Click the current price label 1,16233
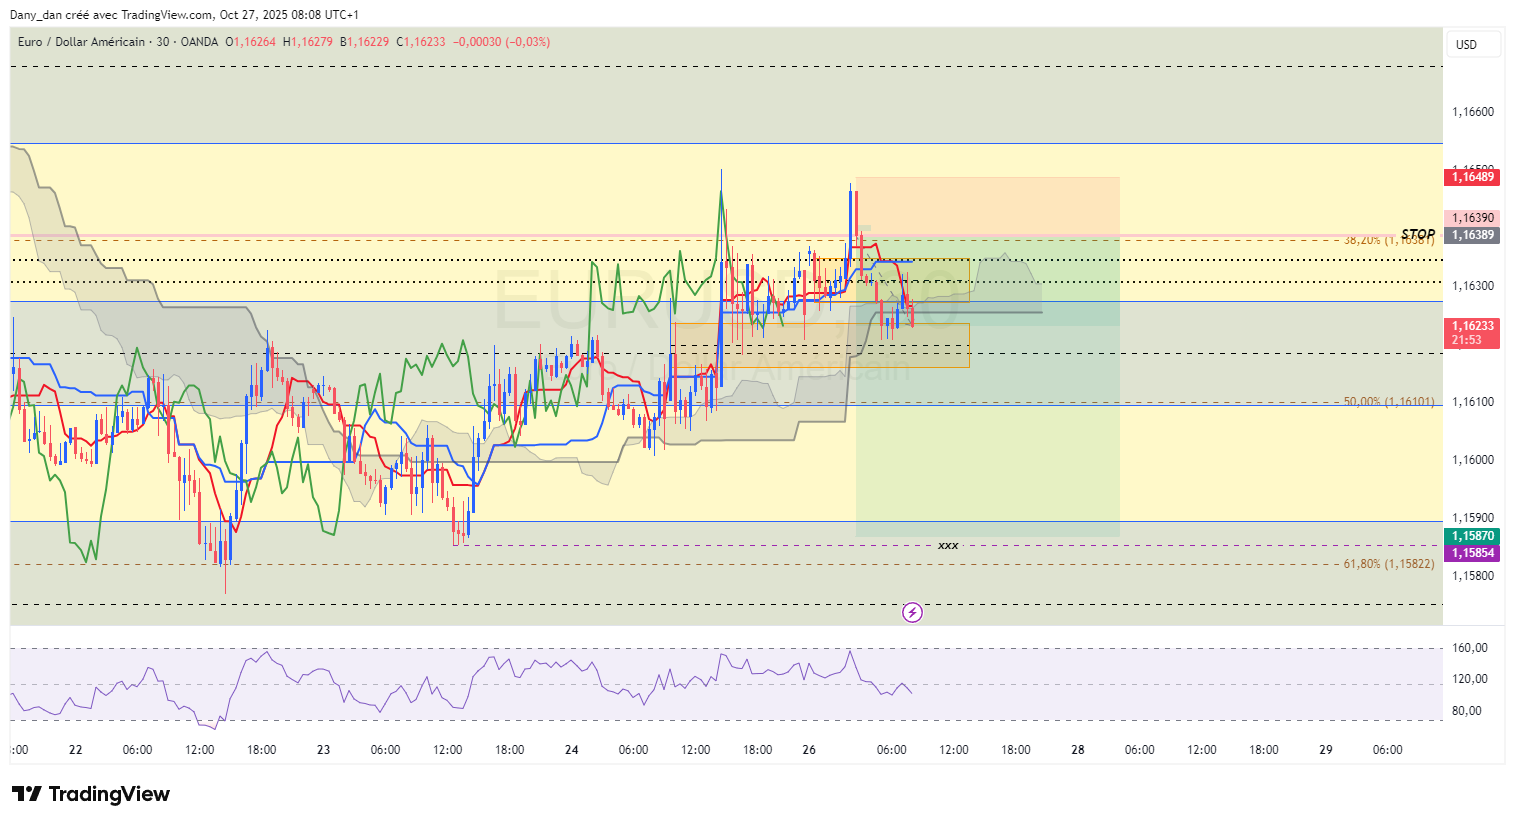The width and height of the screenshot is (1515, 824). (x=1472, y=326)
